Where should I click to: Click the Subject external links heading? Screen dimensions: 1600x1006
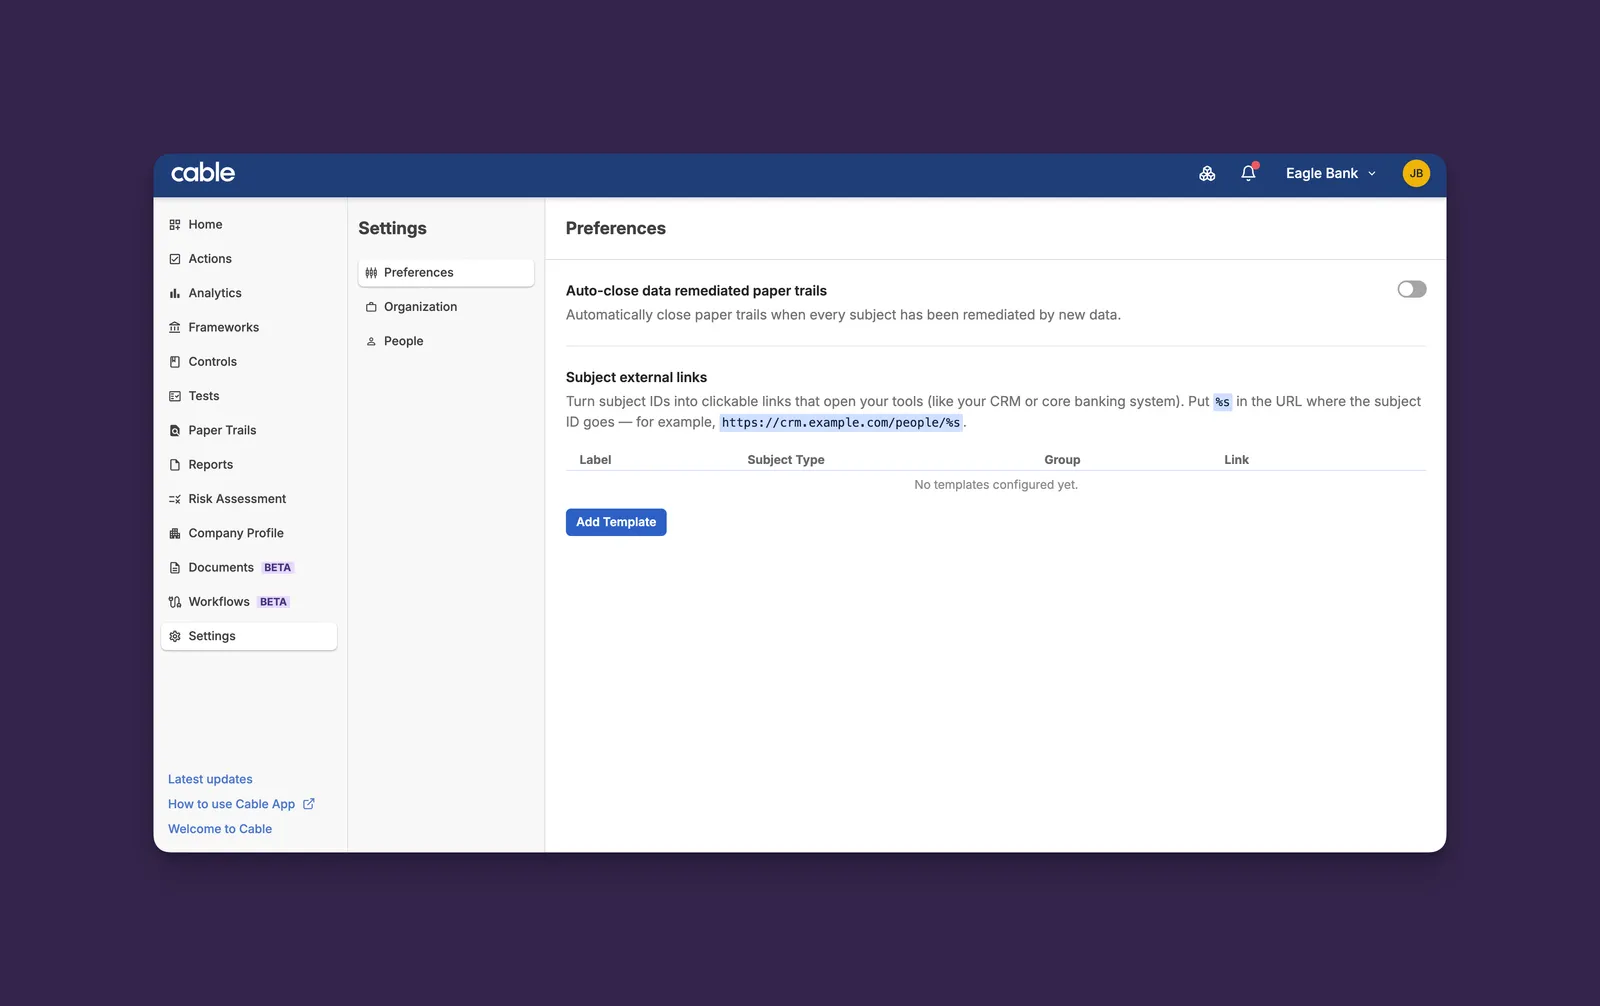point(636,378)
